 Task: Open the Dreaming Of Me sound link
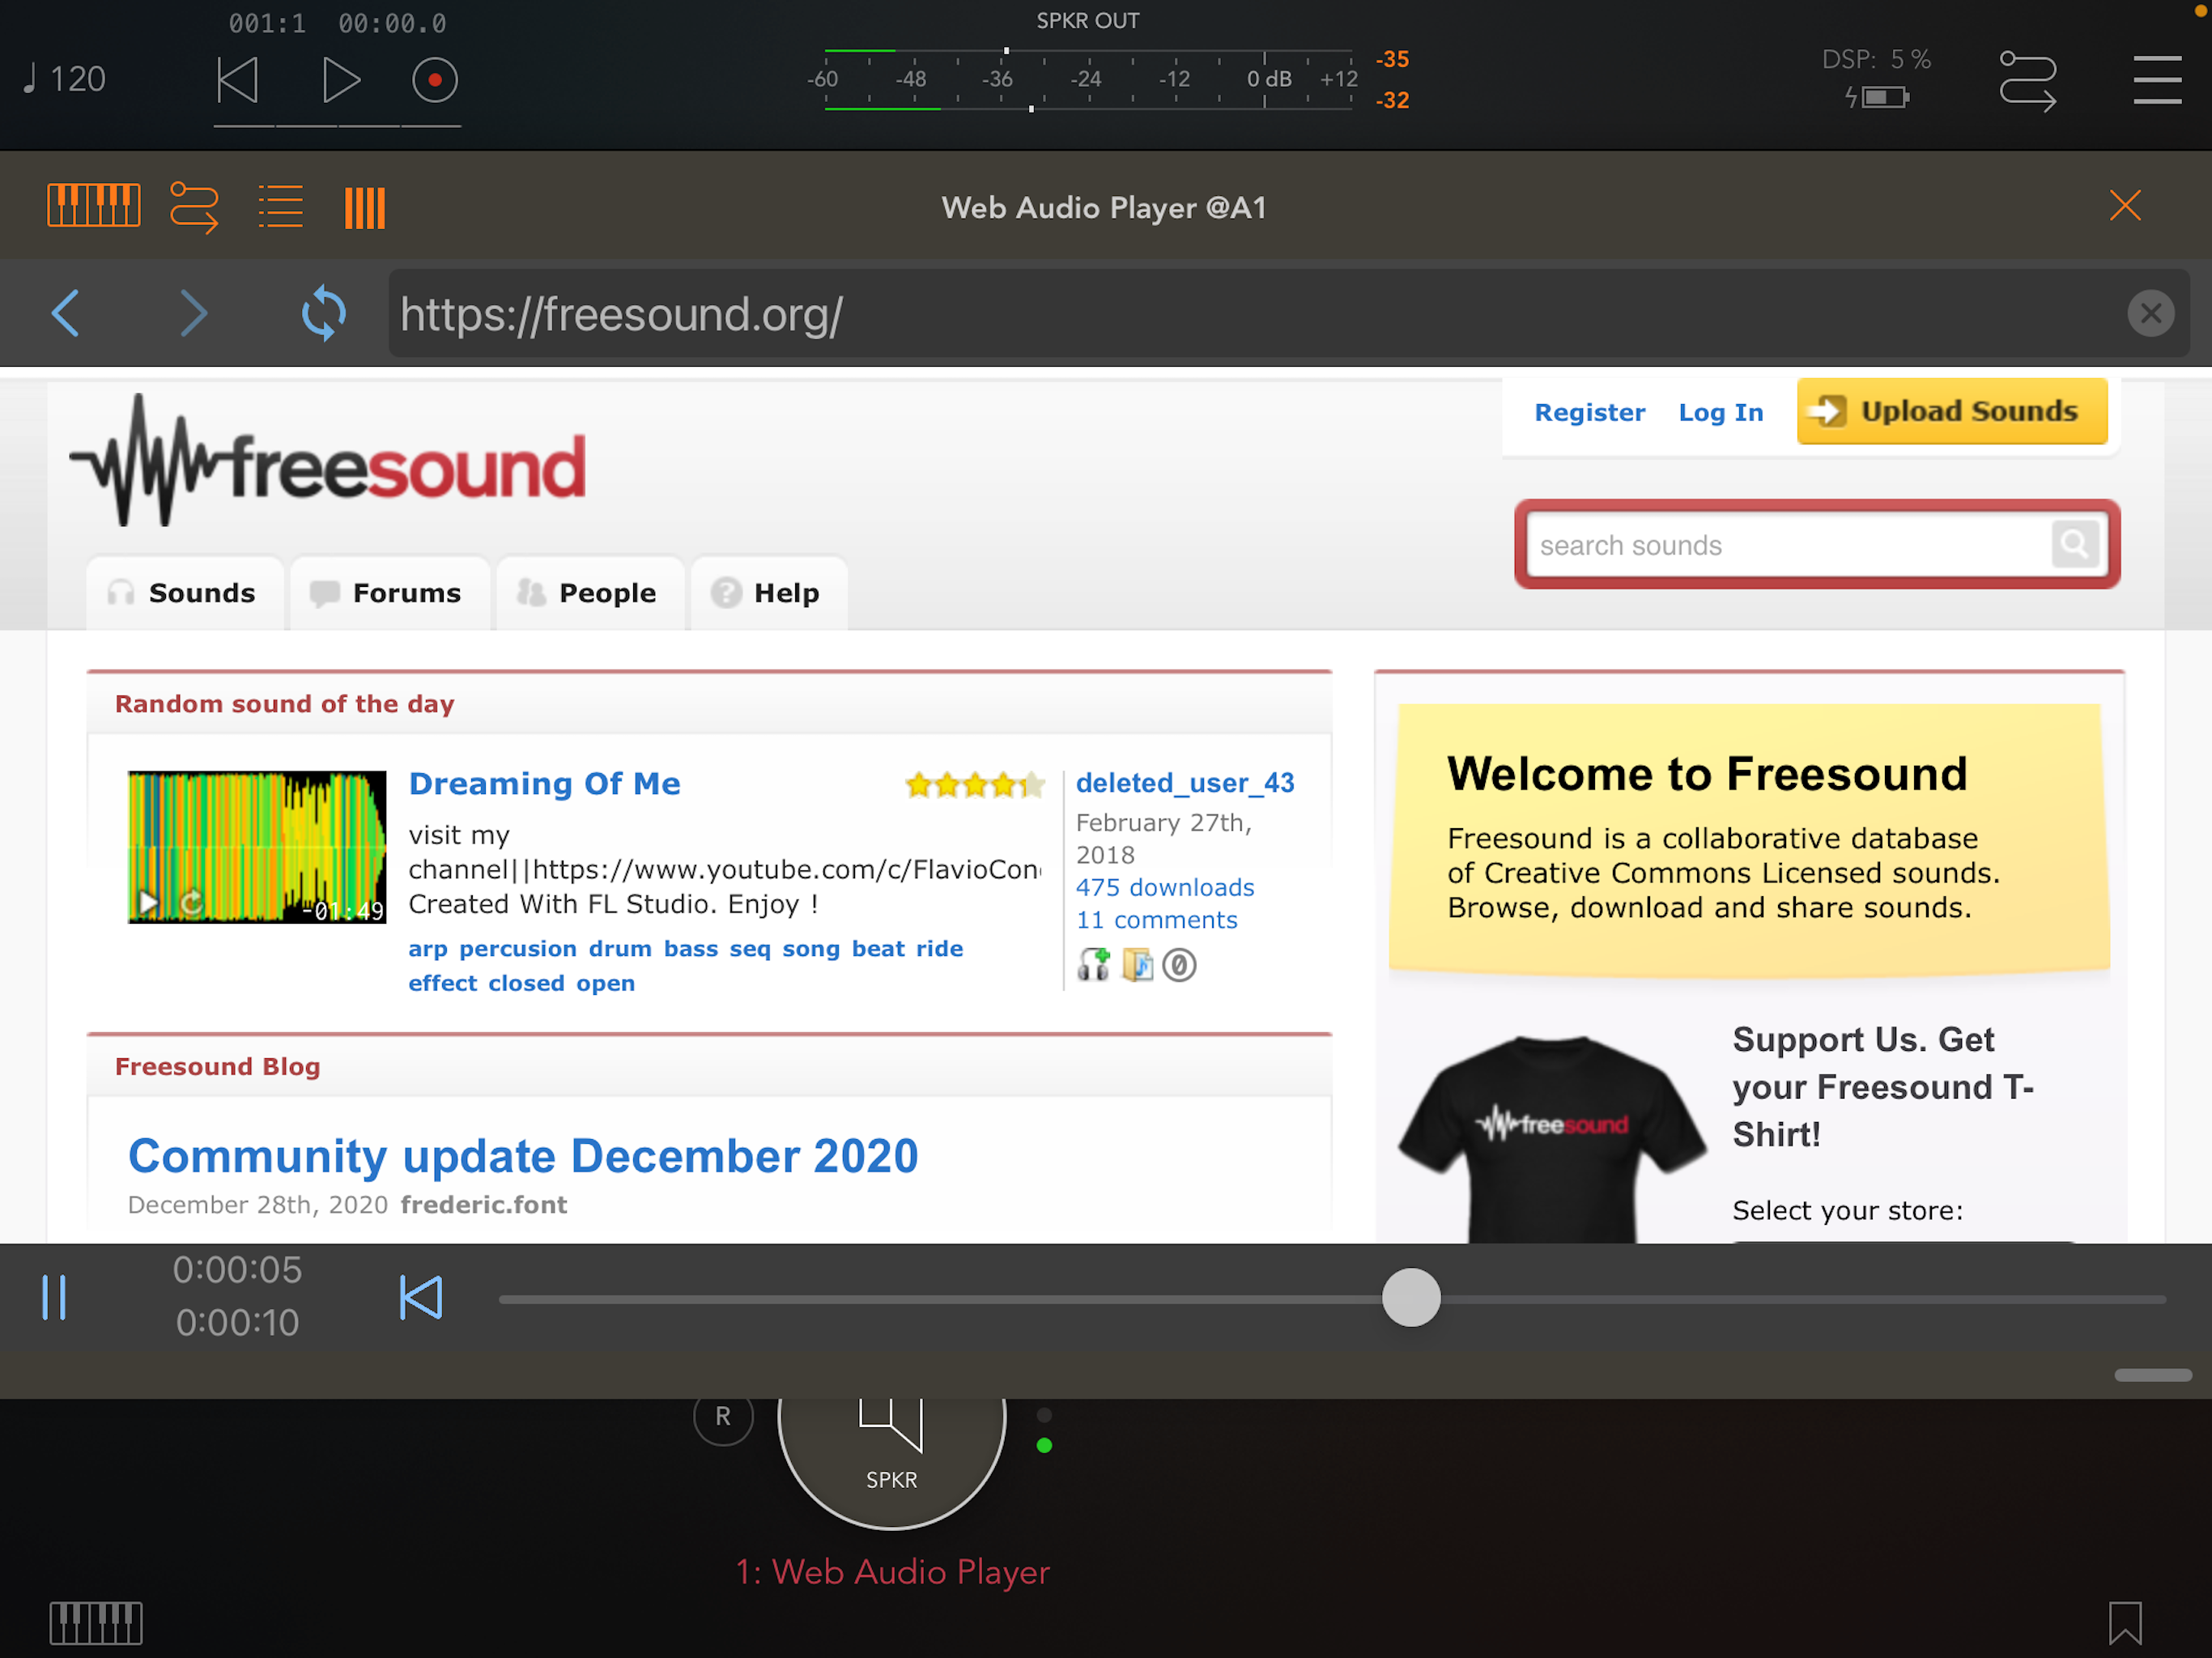coord(544,783)
